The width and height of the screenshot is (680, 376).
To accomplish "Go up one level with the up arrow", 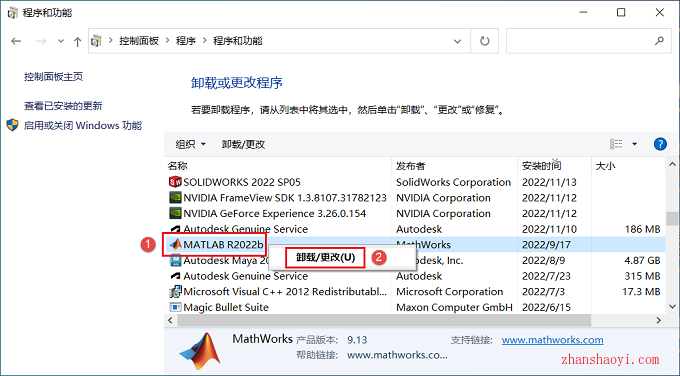I will click(77, 41).
